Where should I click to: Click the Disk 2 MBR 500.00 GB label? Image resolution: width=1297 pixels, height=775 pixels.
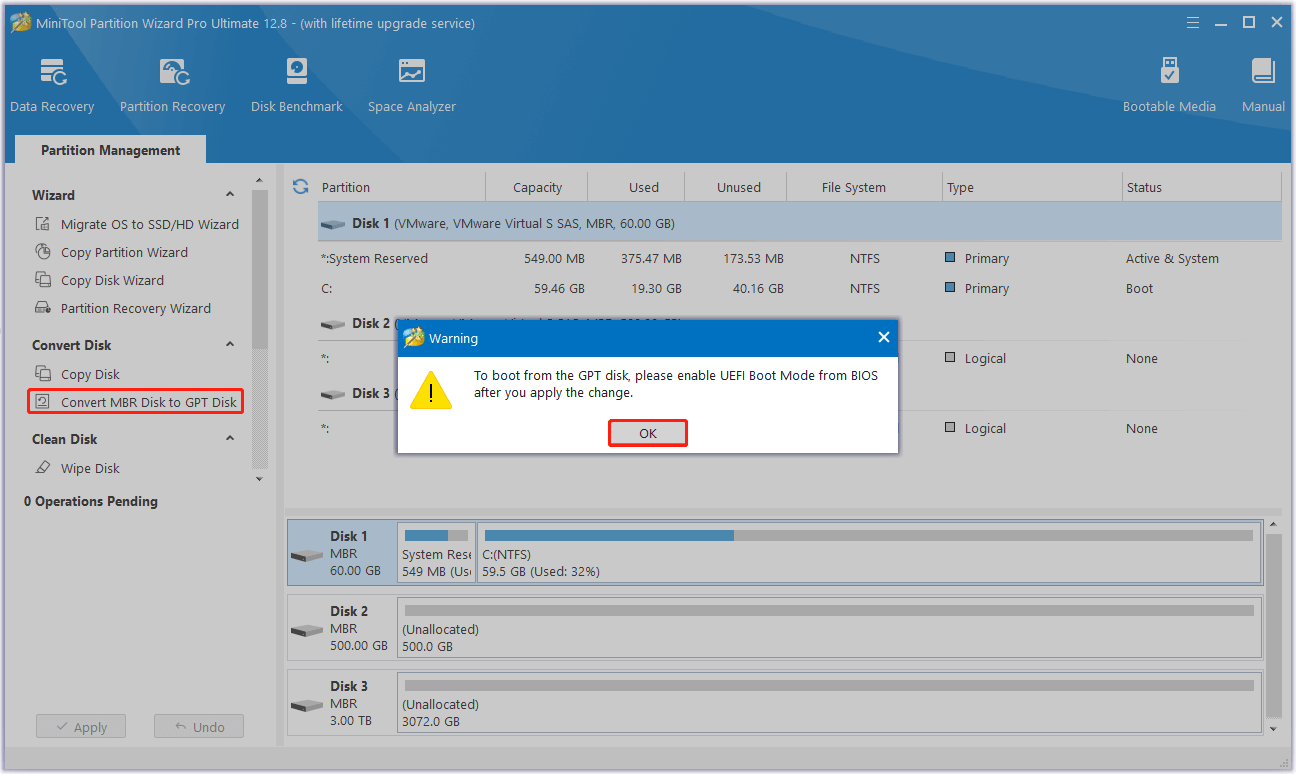[x=358, y=628]
